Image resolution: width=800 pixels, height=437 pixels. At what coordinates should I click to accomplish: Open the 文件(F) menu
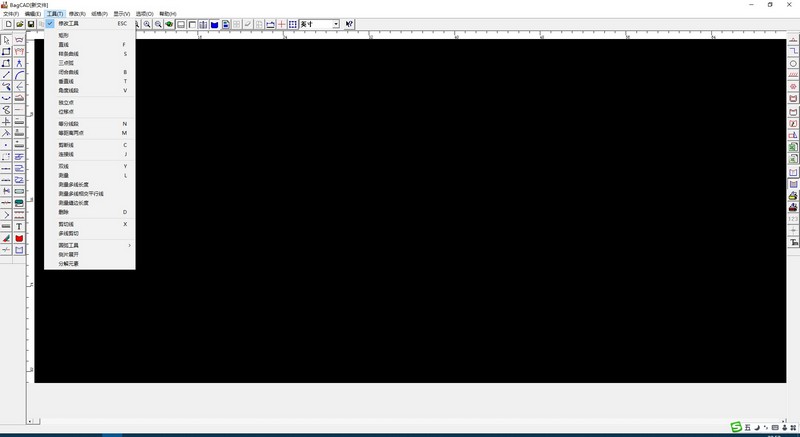coord(11,13)
